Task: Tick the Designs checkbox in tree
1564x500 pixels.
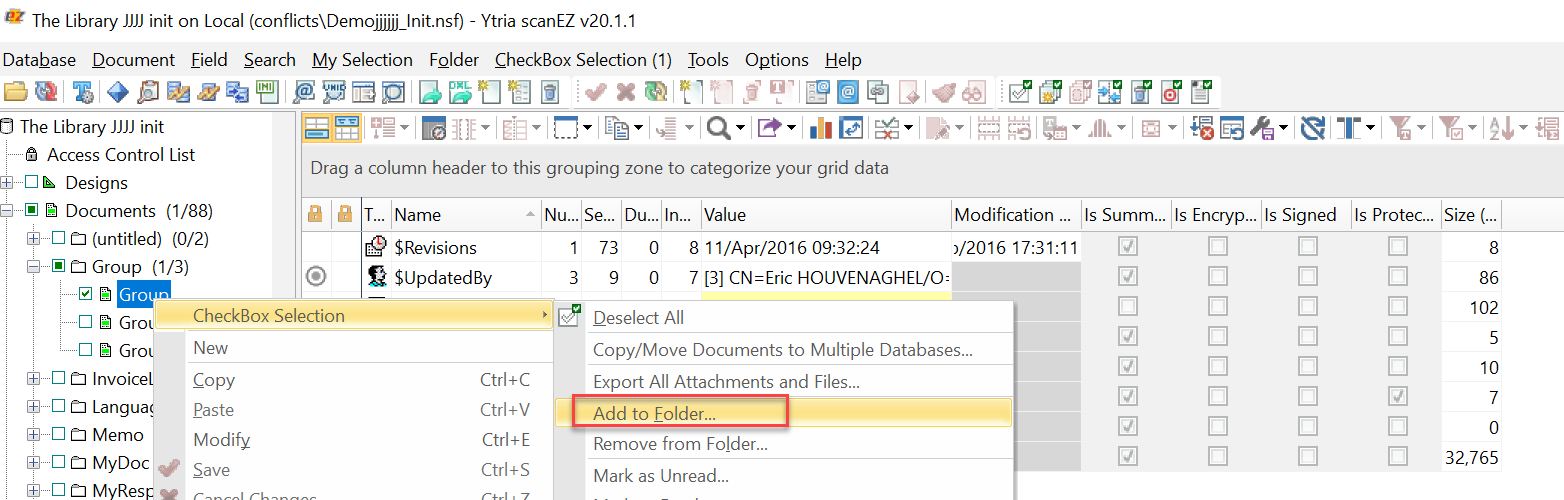Action: [32, 183]
